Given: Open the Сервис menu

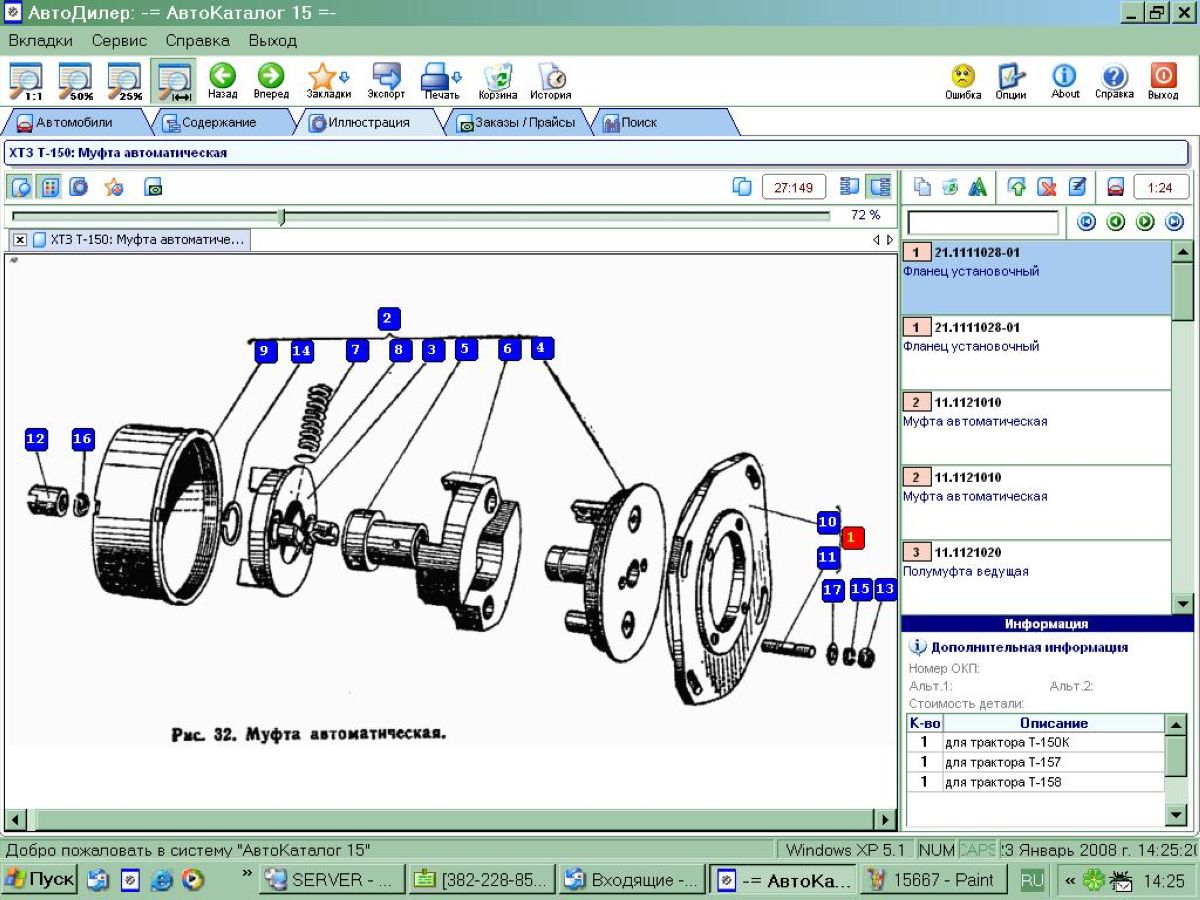Looking at the screenshot, I should [x=119, y=41].
